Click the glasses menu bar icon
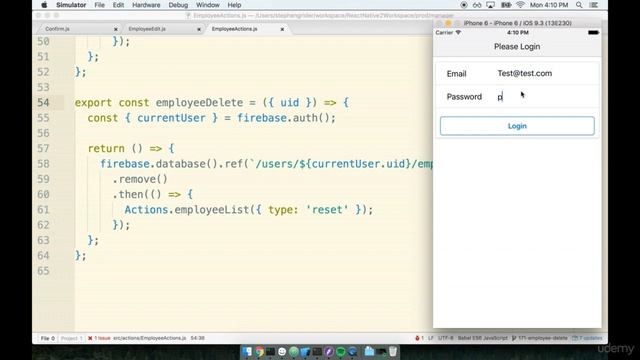 tap(477, 5)
